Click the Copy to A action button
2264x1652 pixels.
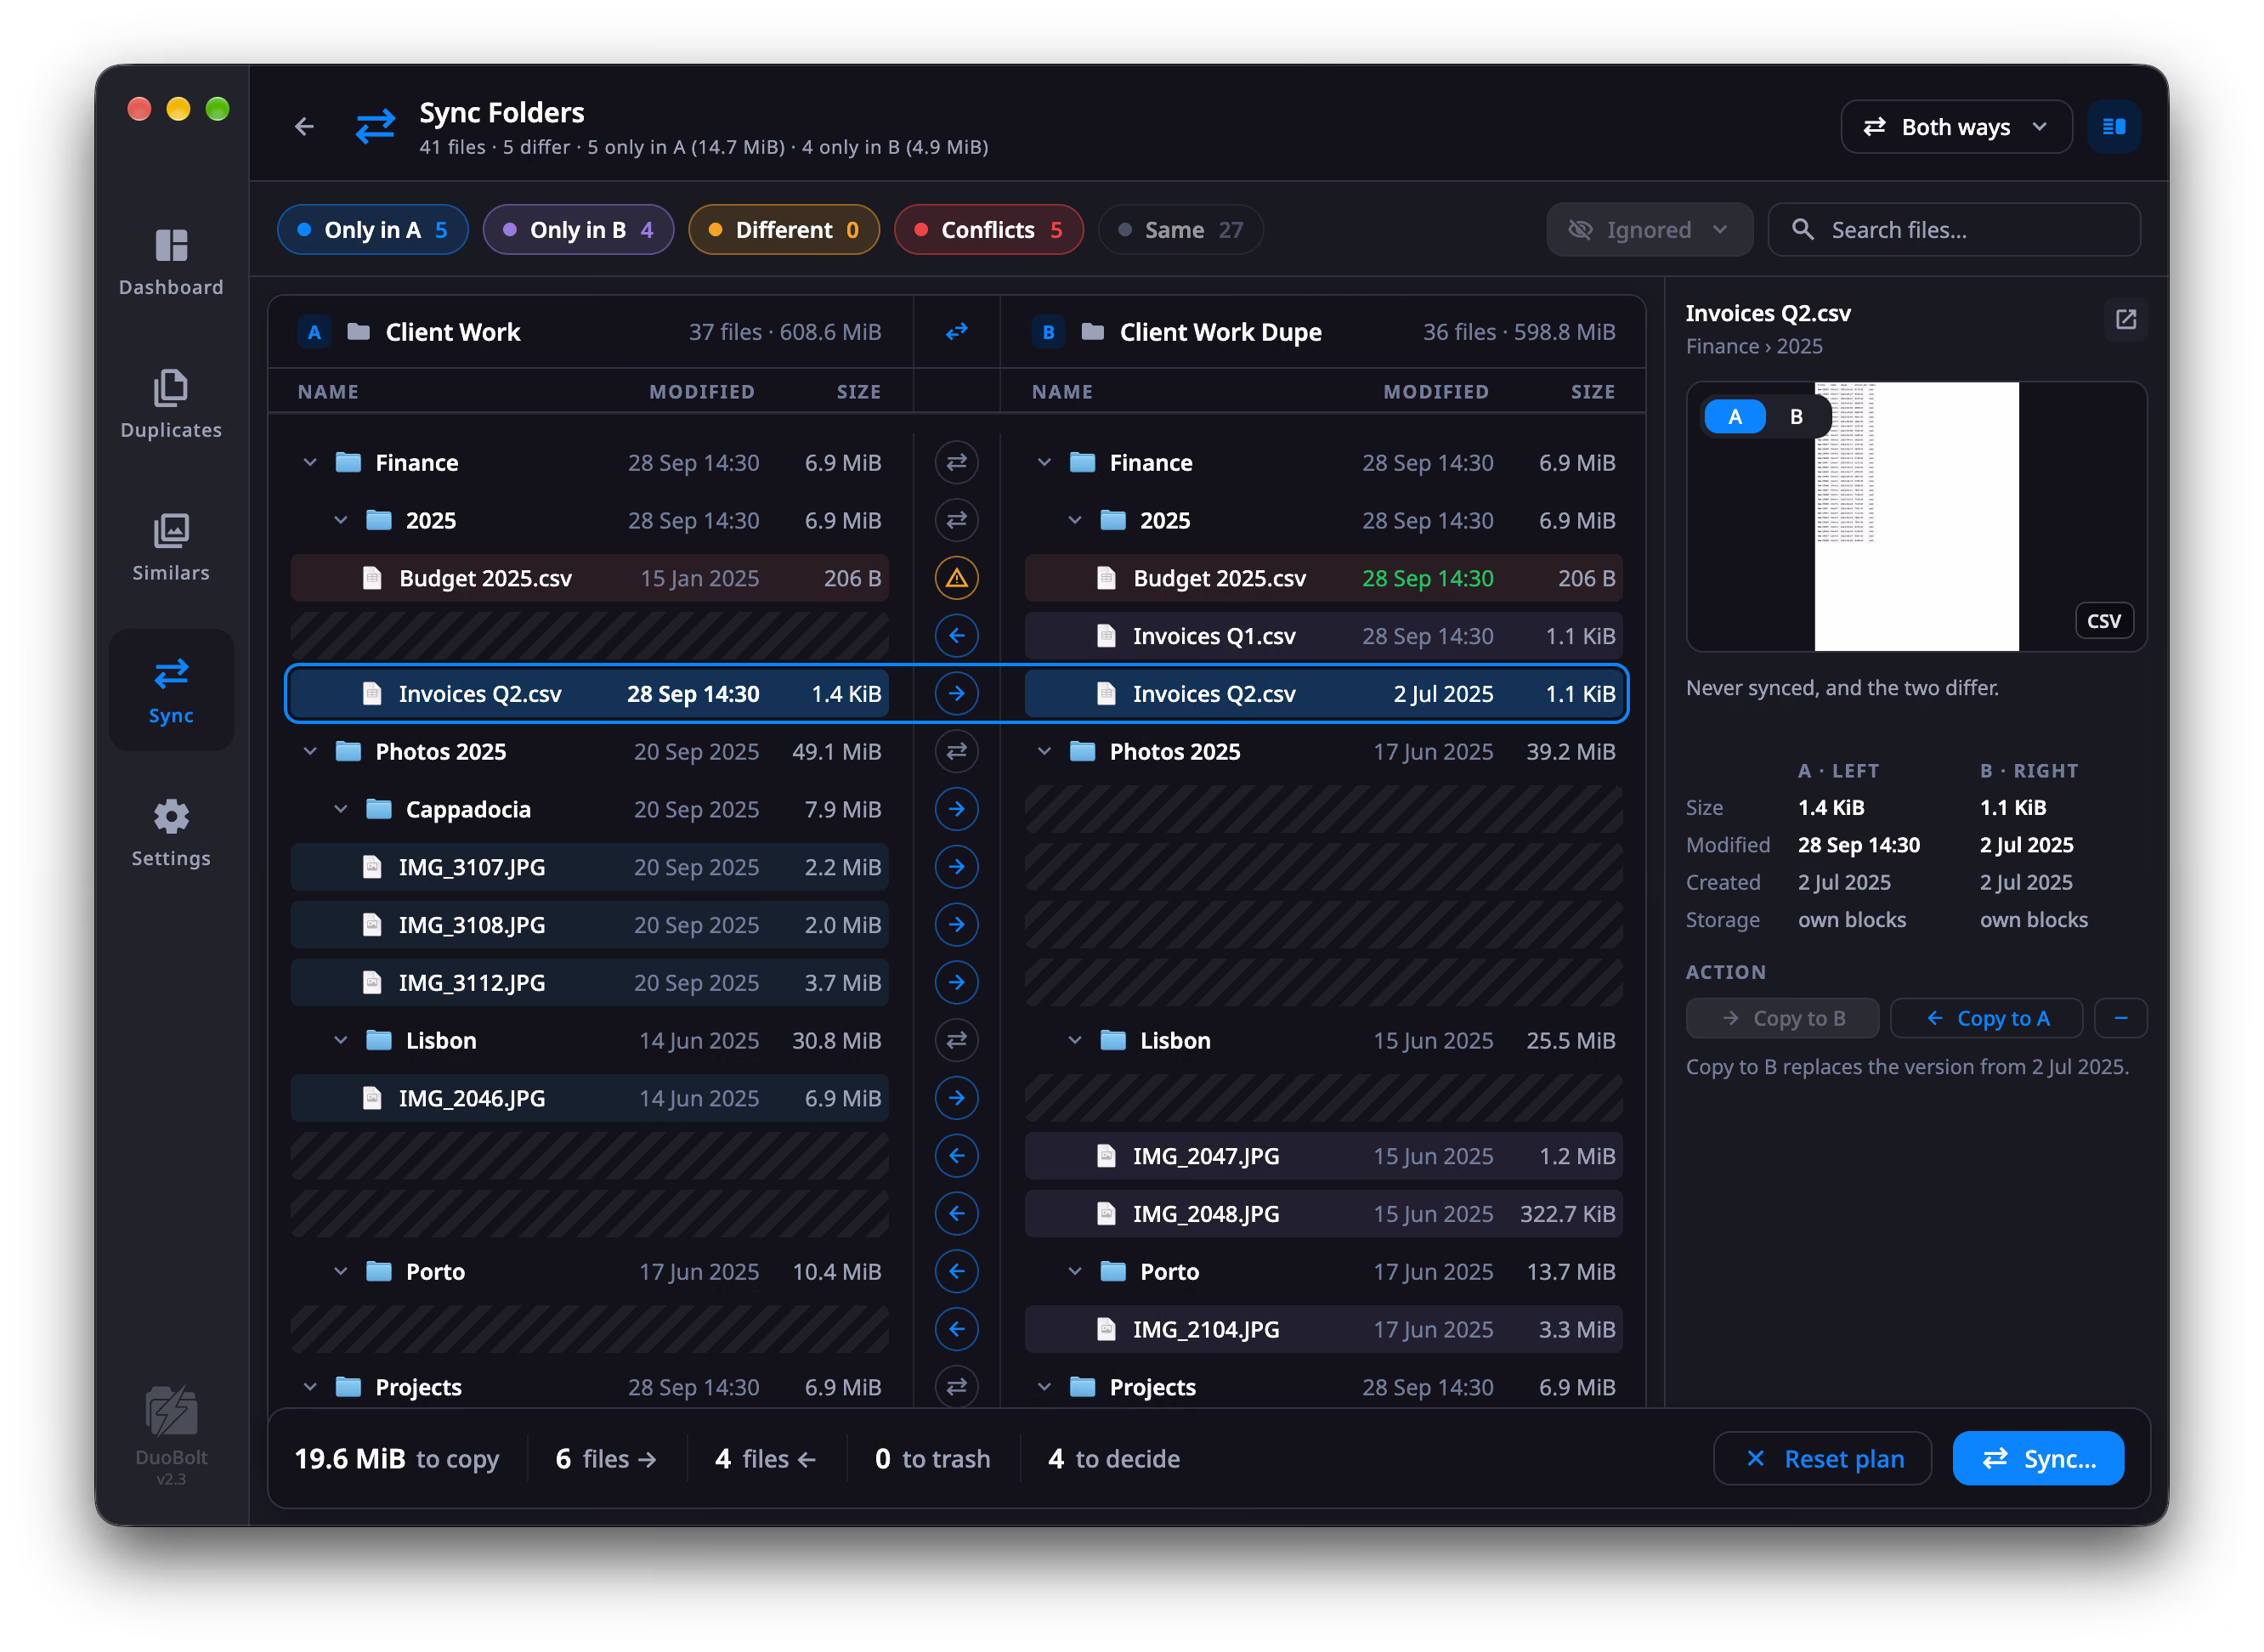[1985, 1018]
